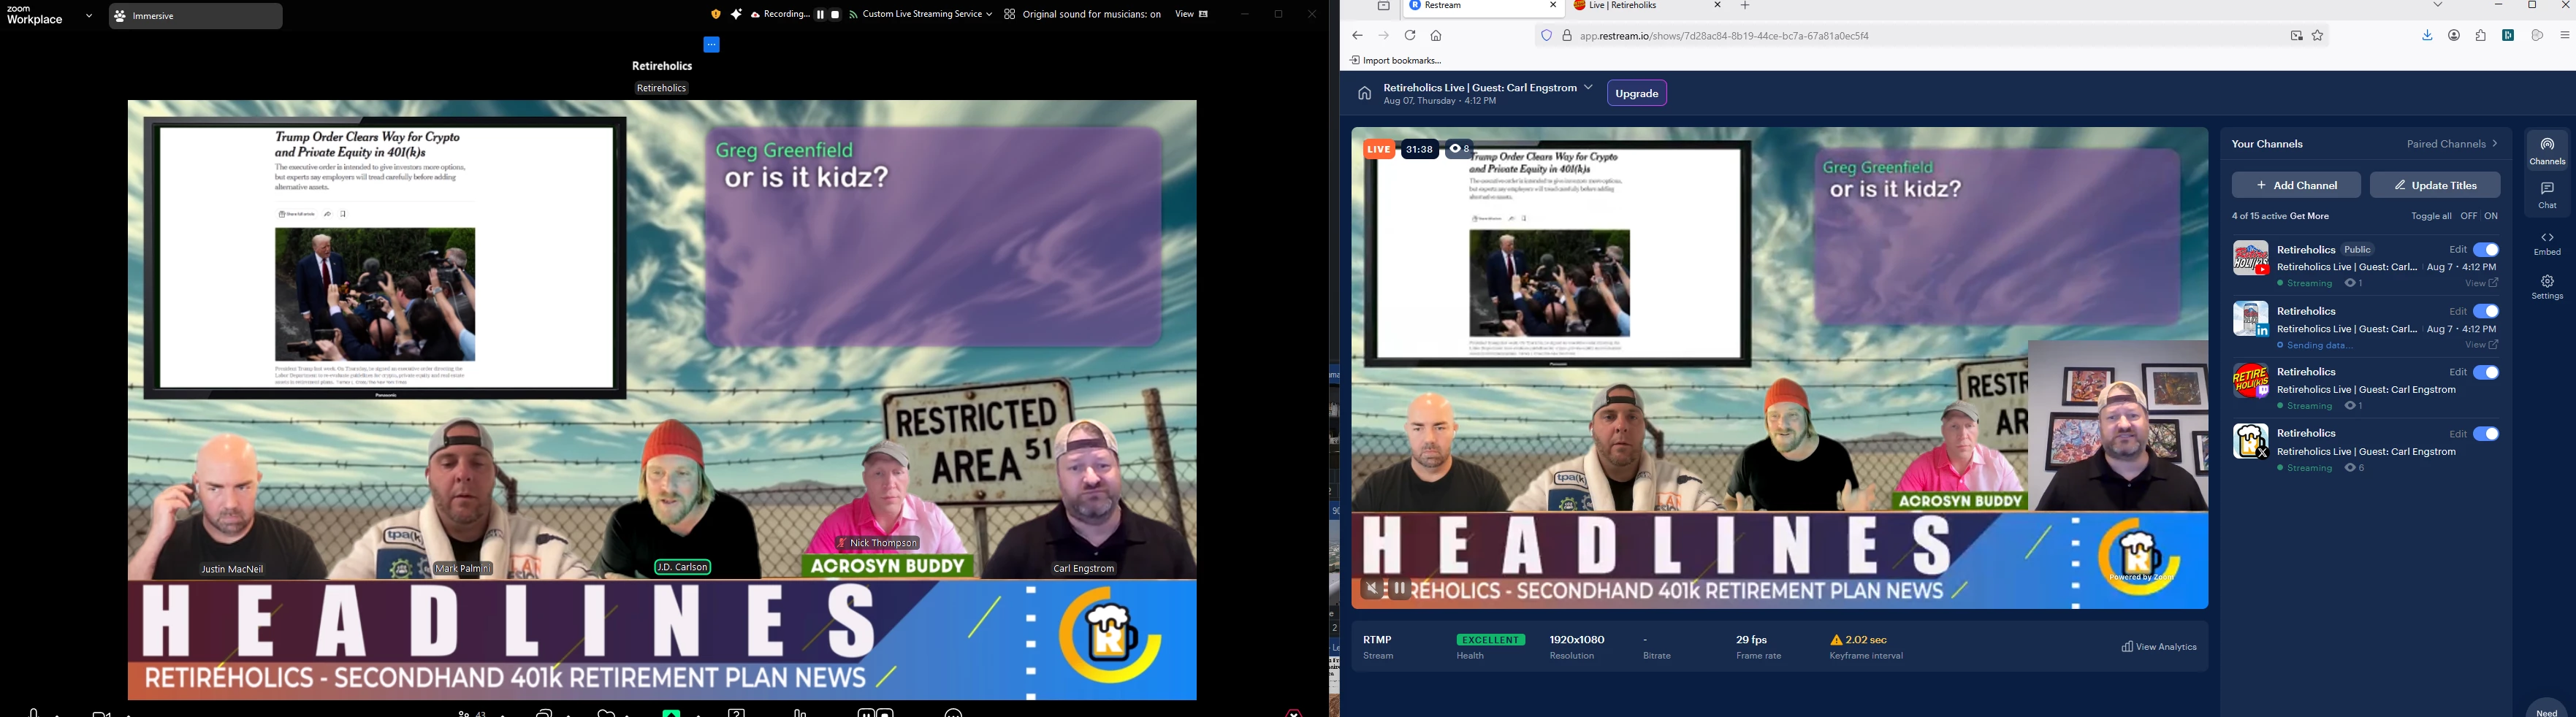
Task: Open the Channels sidebar panel
Action: pos(2546,151)
